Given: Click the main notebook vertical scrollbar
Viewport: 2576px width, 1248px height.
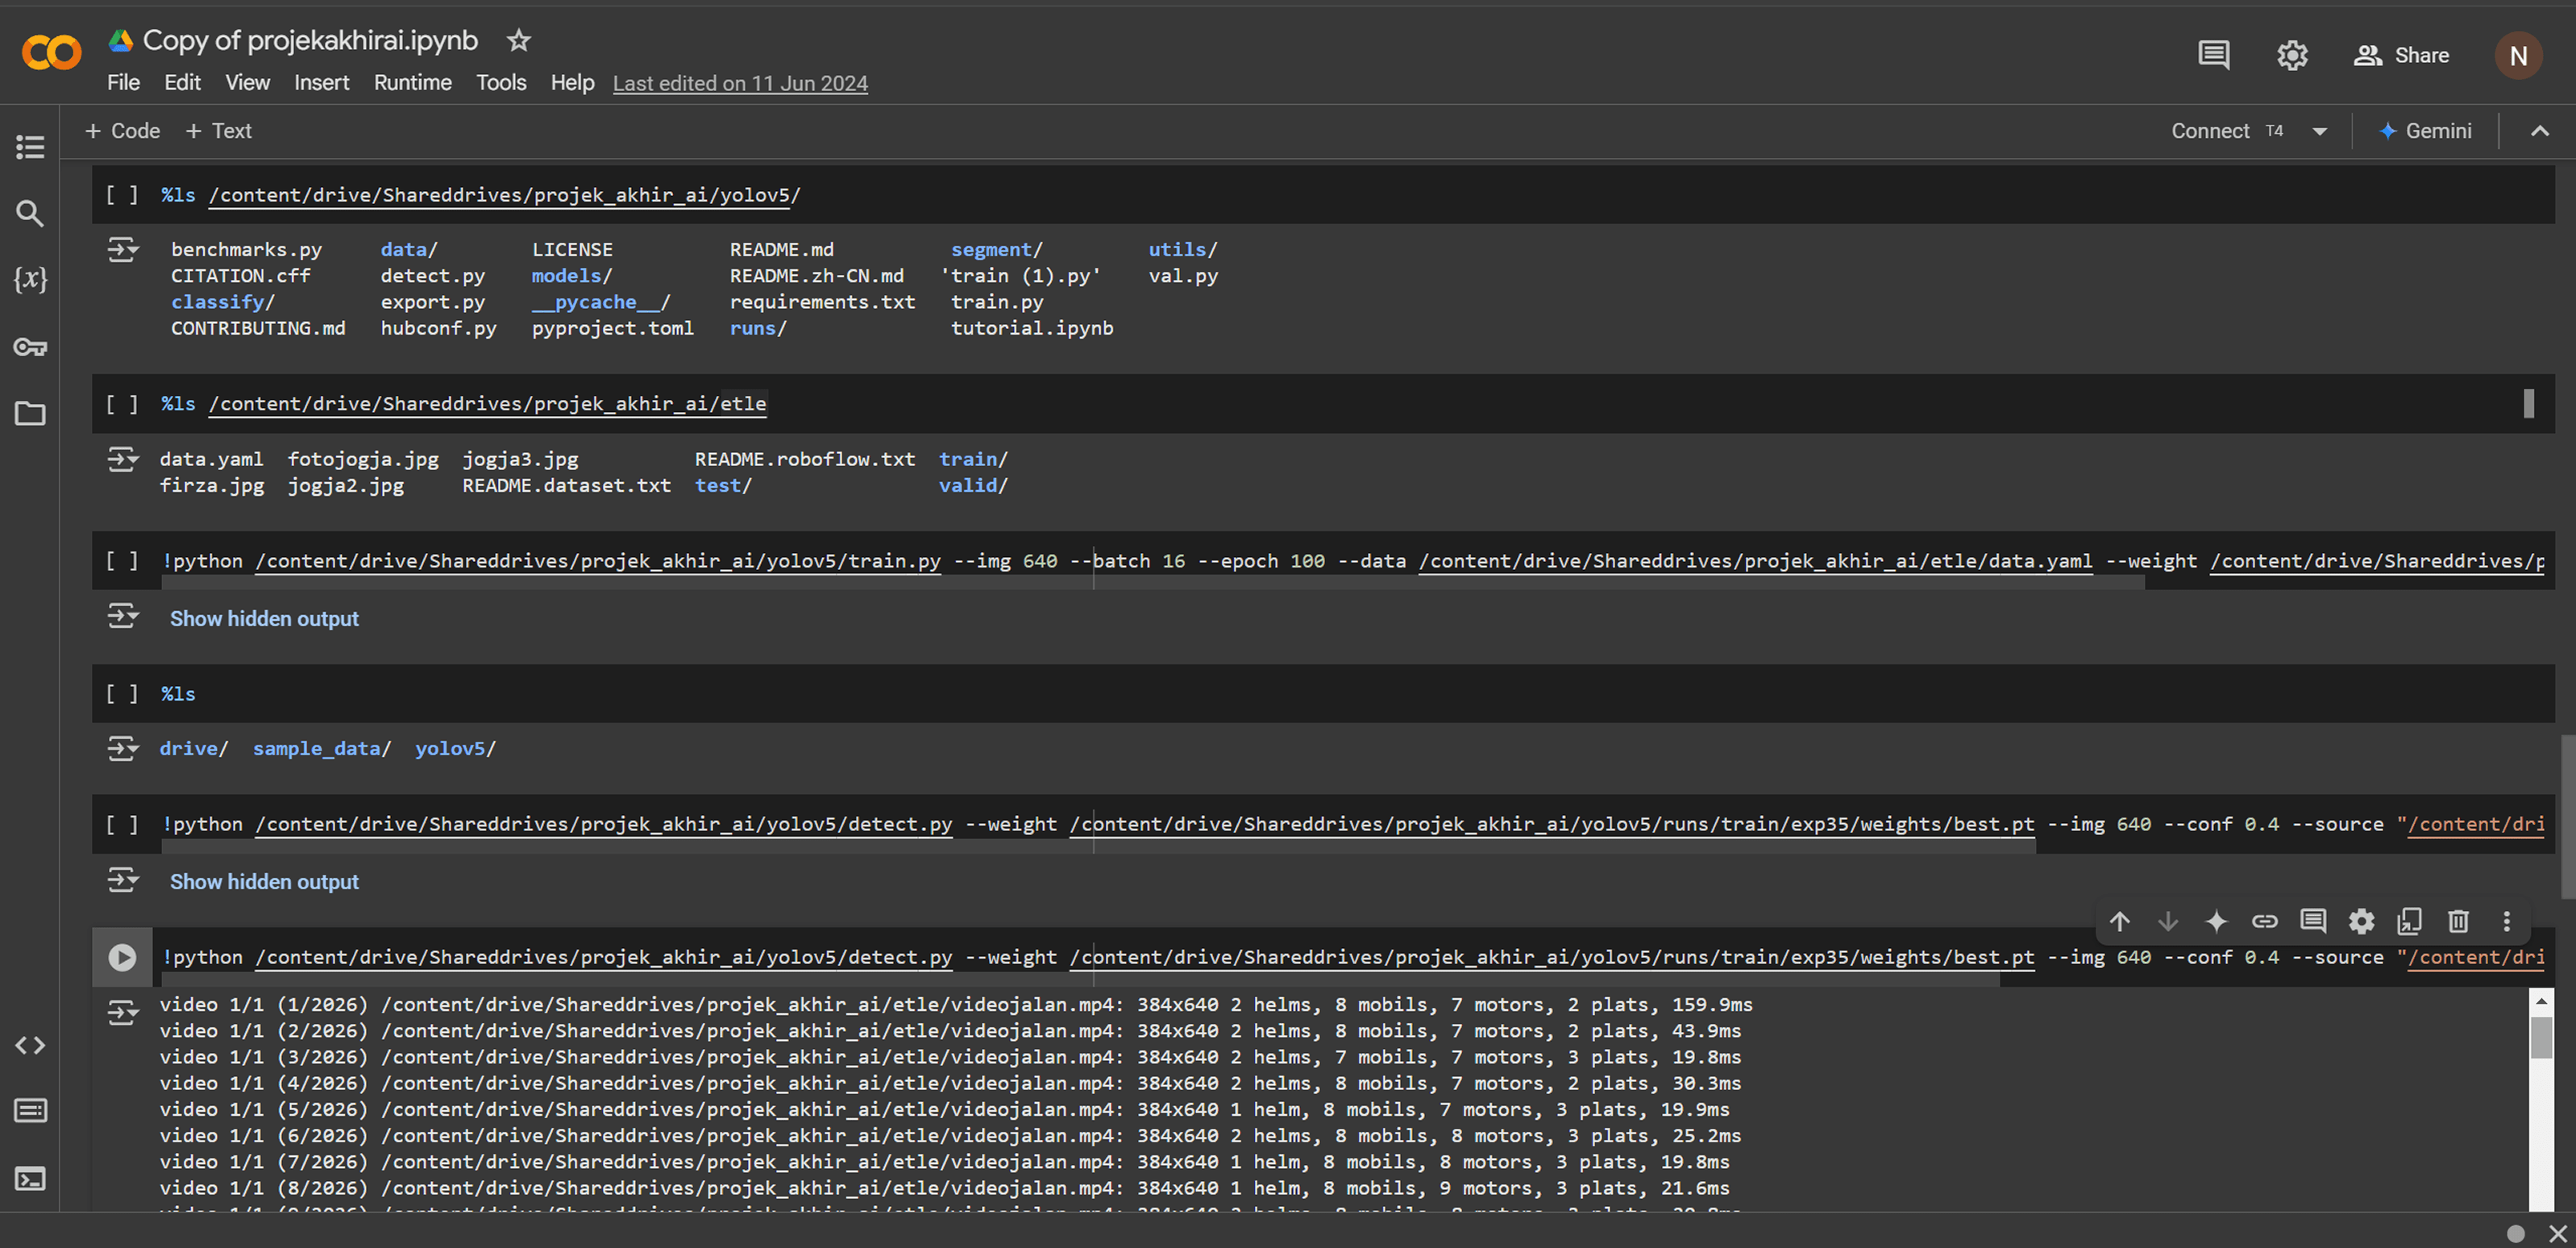Looking at the screenshot, I should click(x=2566, y=817).
